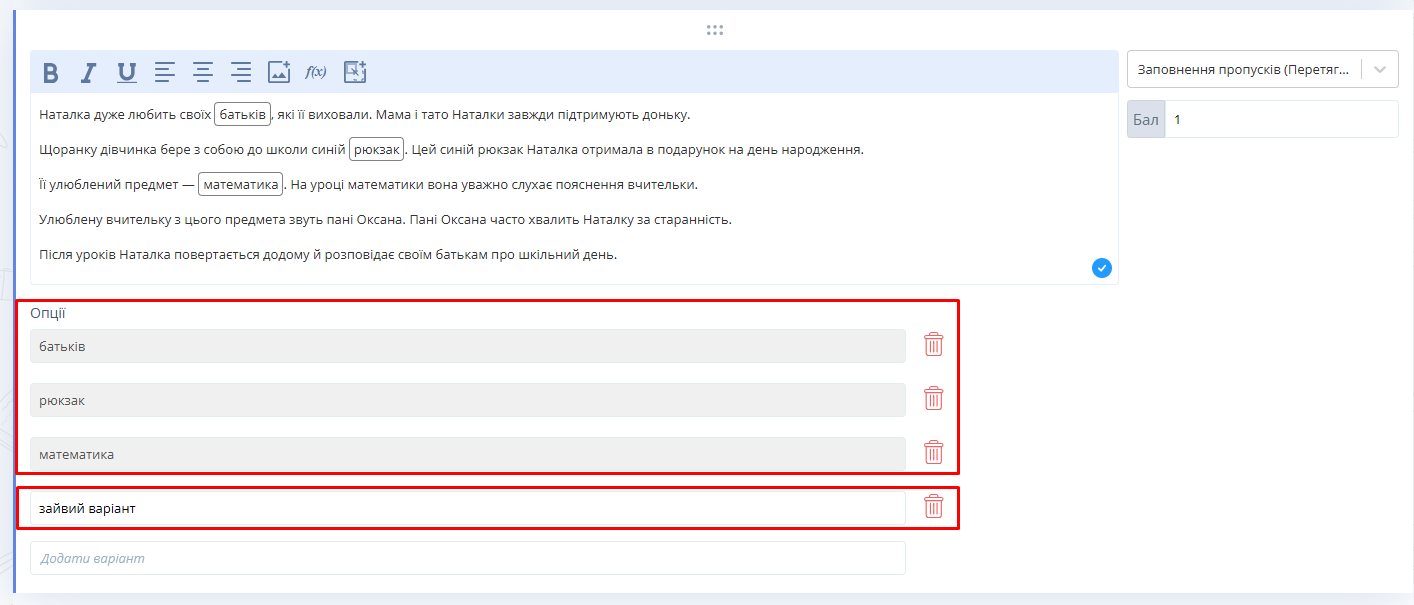Delete the option 'батьків'
The width and height of the screenshot is (1414, 605).
point(933,345)
